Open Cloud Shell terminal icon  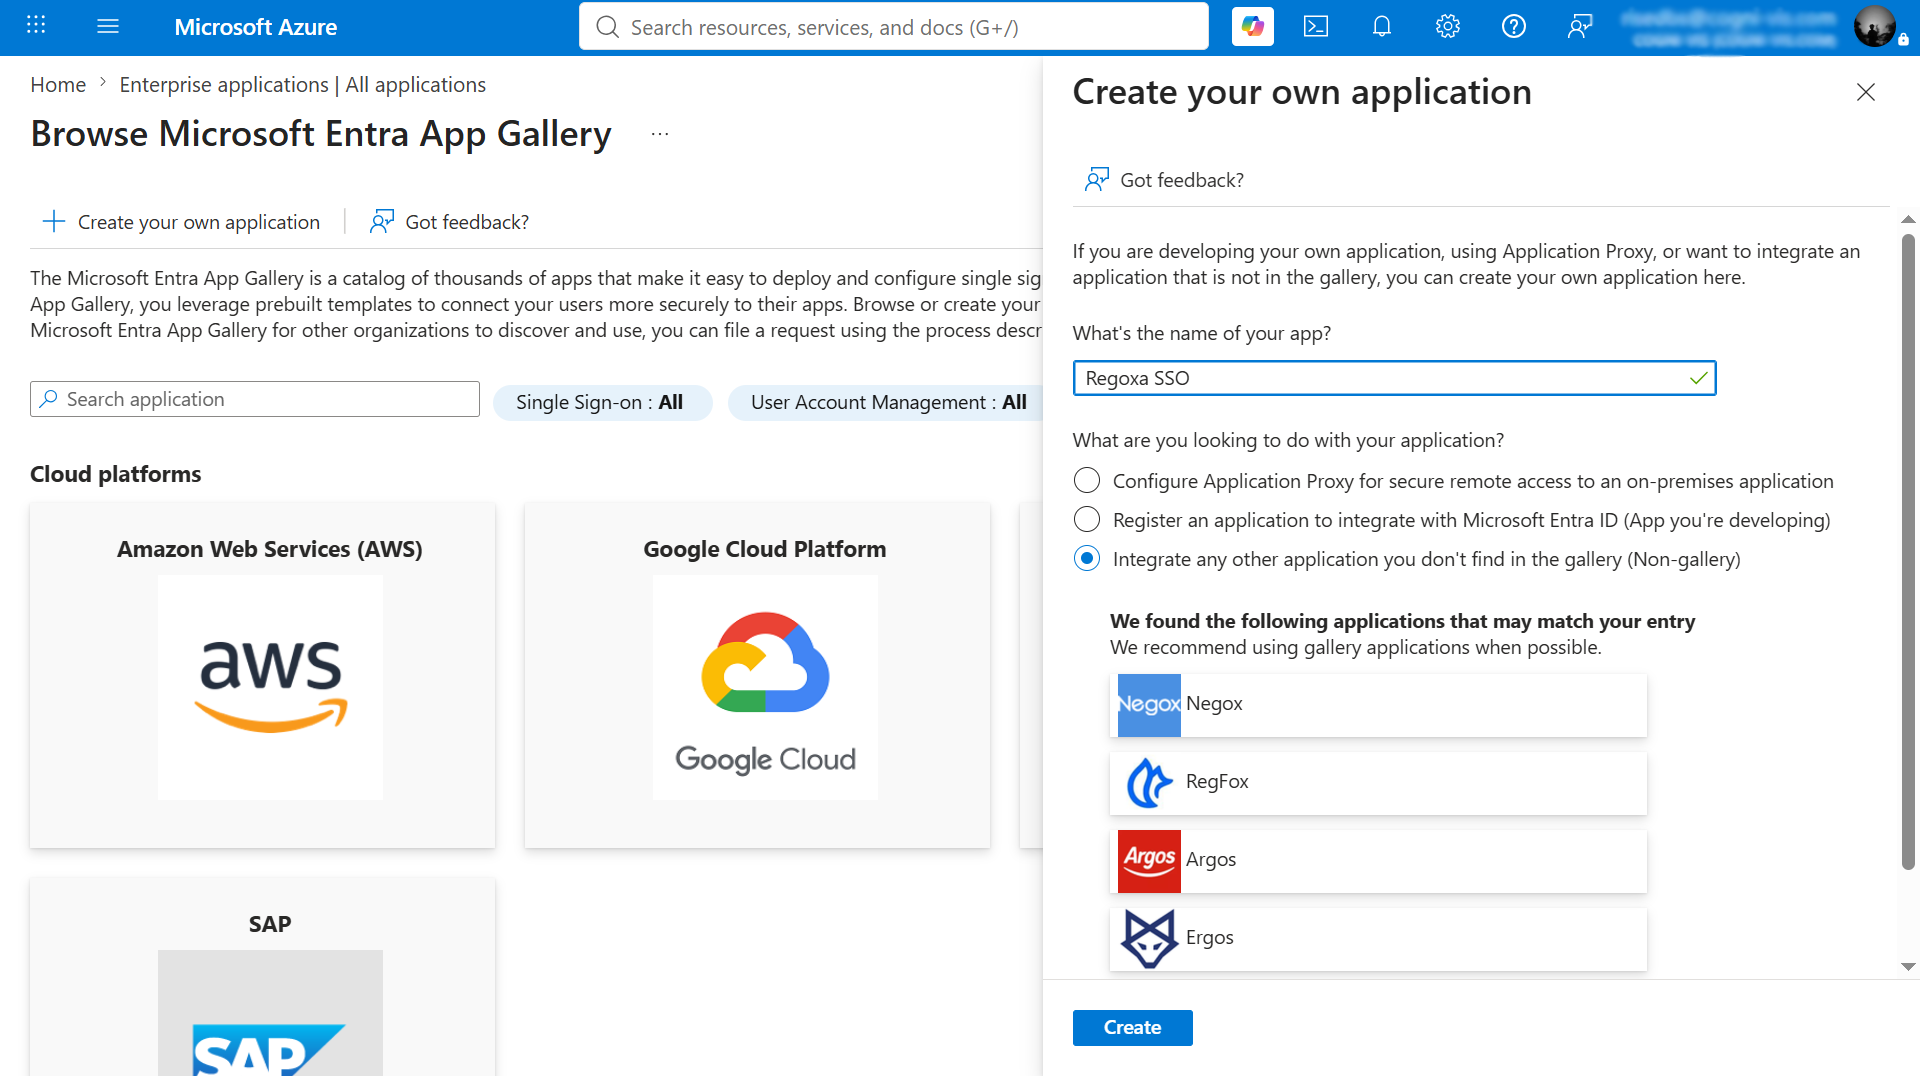[1316, 27]
